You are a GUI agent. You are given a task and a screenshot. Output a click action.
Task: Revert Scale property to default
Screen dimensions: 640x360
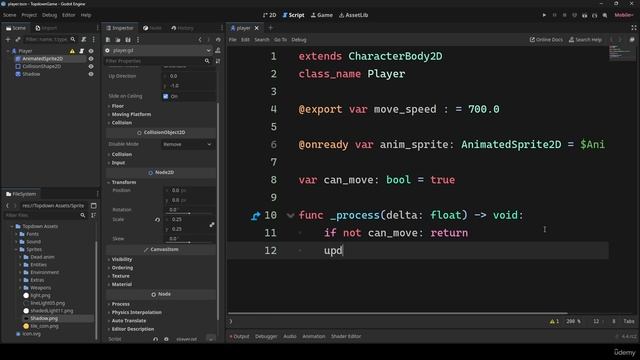157,220
